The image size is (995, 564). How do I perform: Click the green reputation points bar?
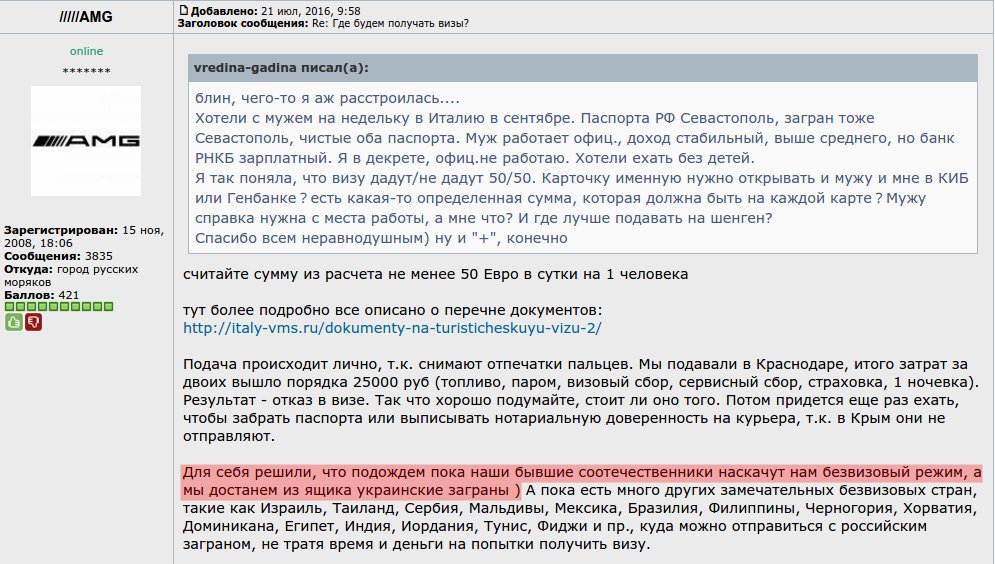pos(59,307)
